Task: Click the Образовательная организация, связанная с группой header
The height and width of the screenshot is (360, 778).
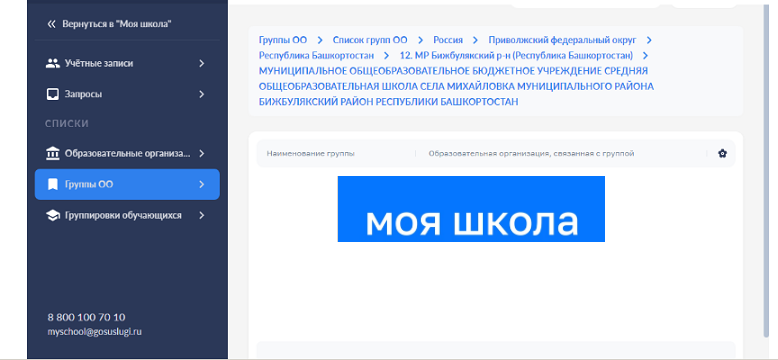Action: click(x=531, y=154)
